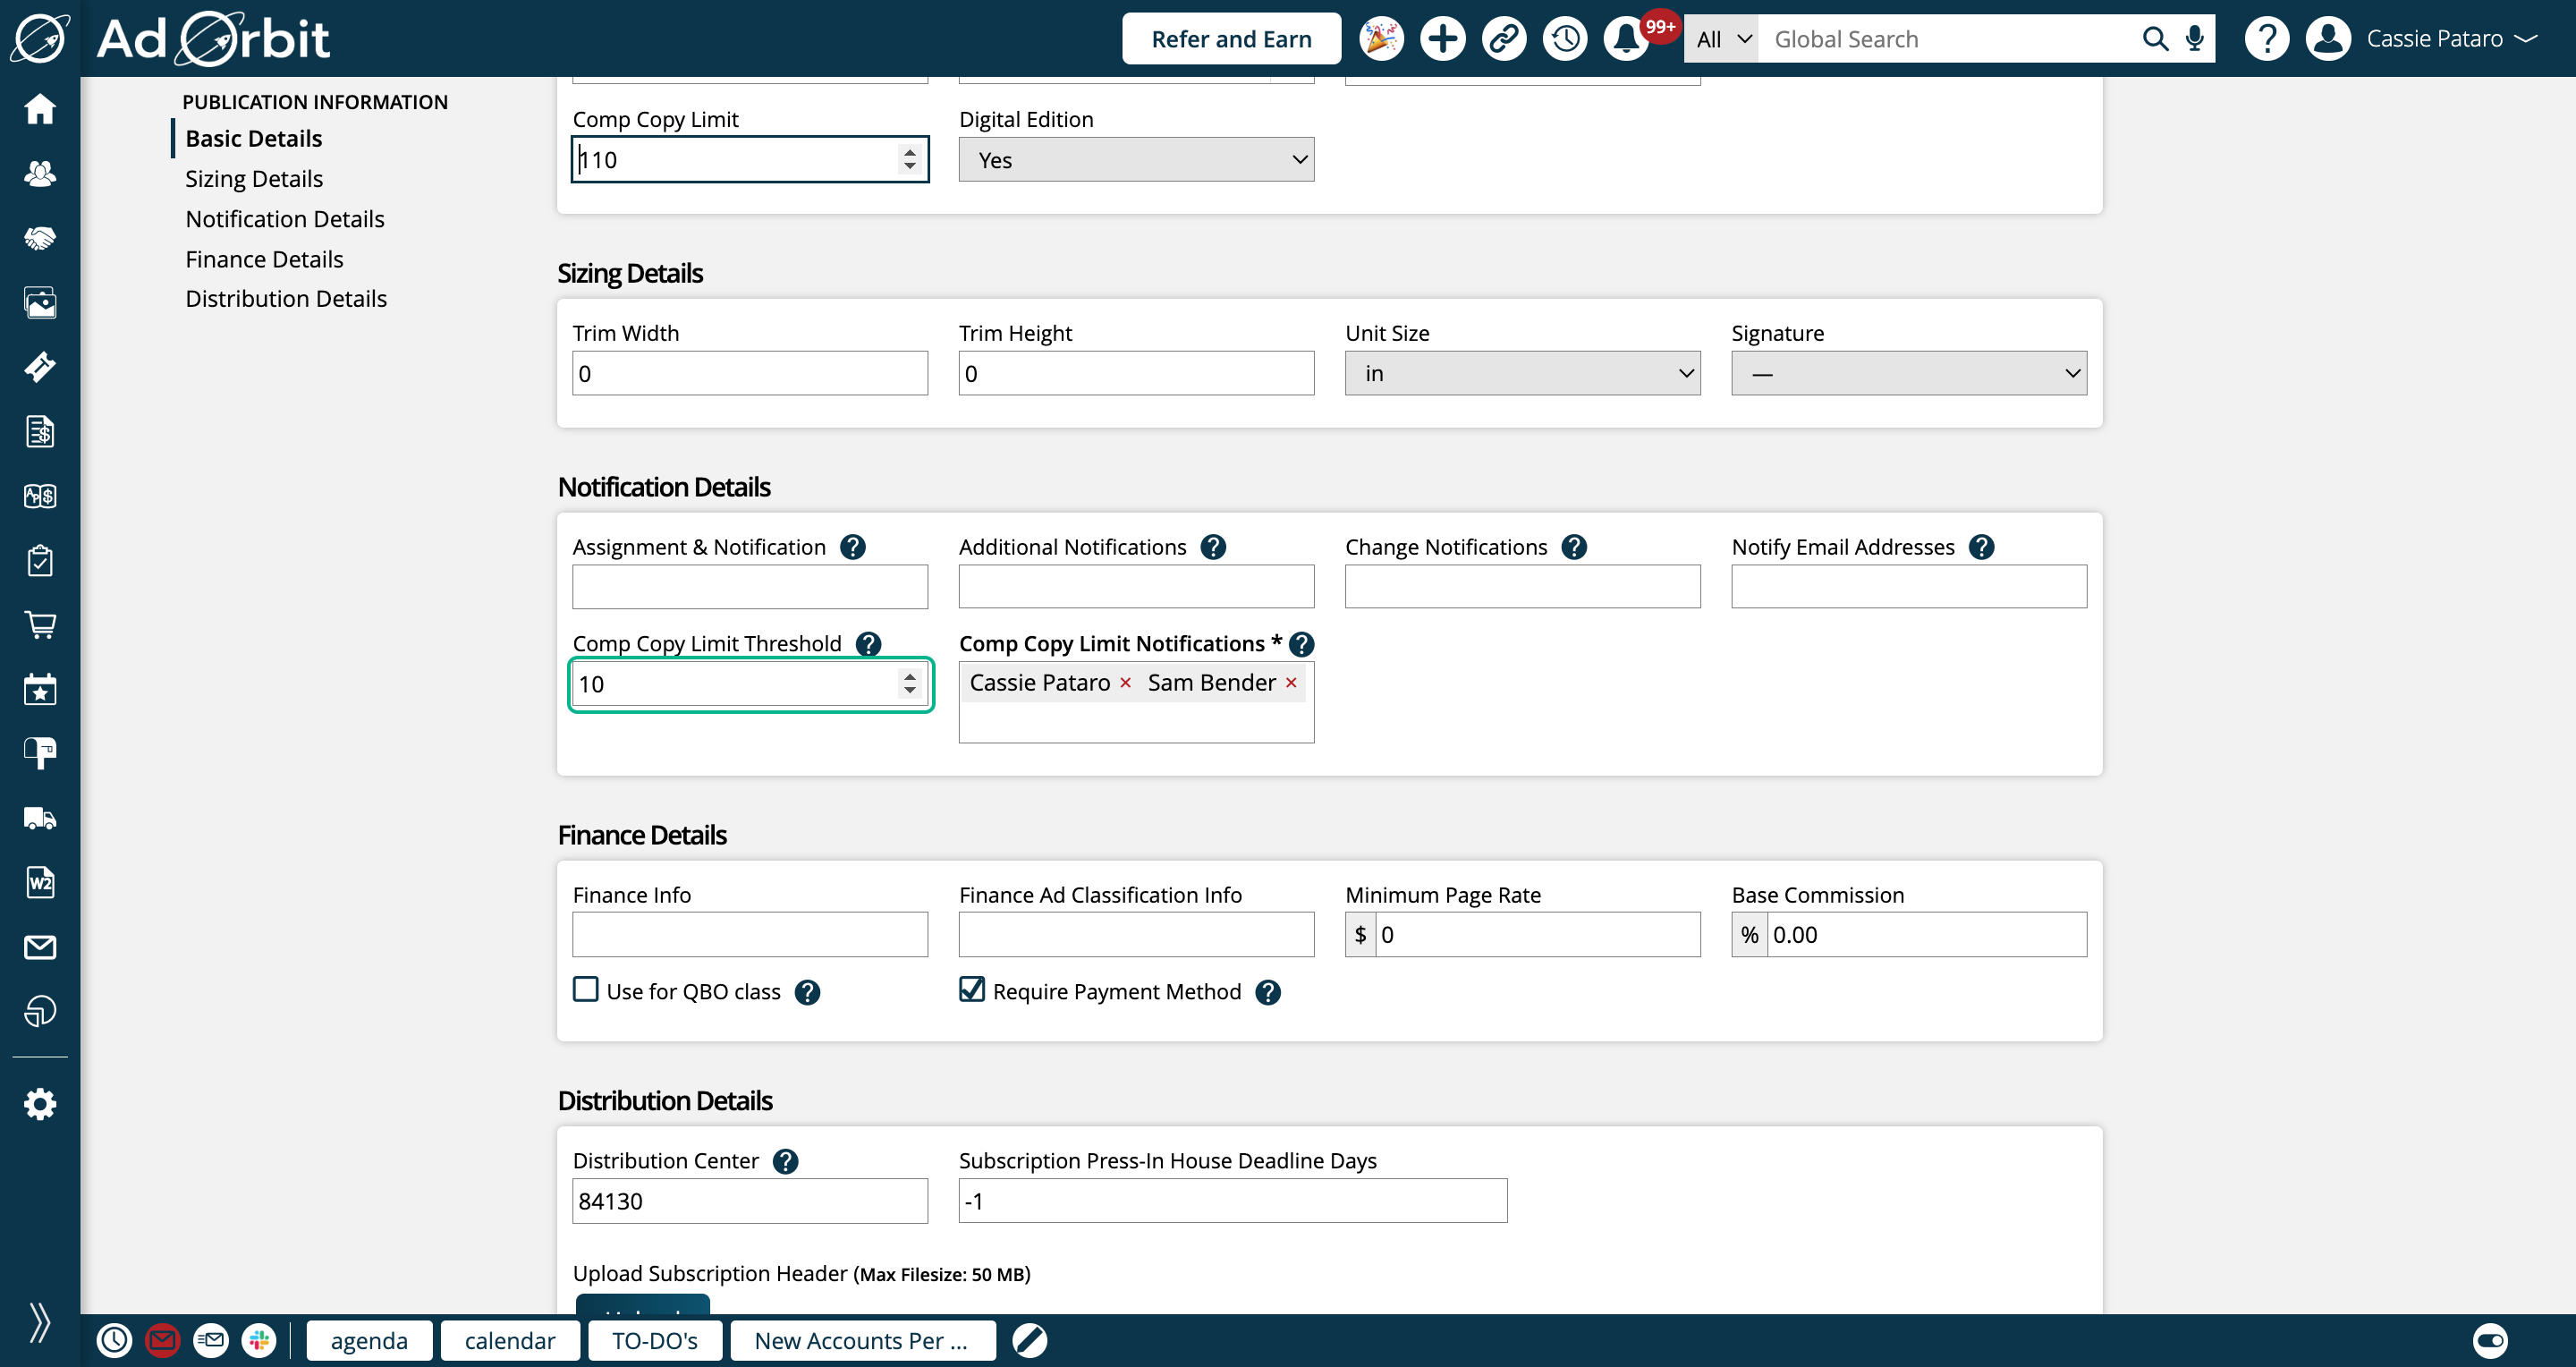The width and height of the screenshot is (2576, 1367).
Task: Open the agenda bottom bar button
Action: point(369,1340)
